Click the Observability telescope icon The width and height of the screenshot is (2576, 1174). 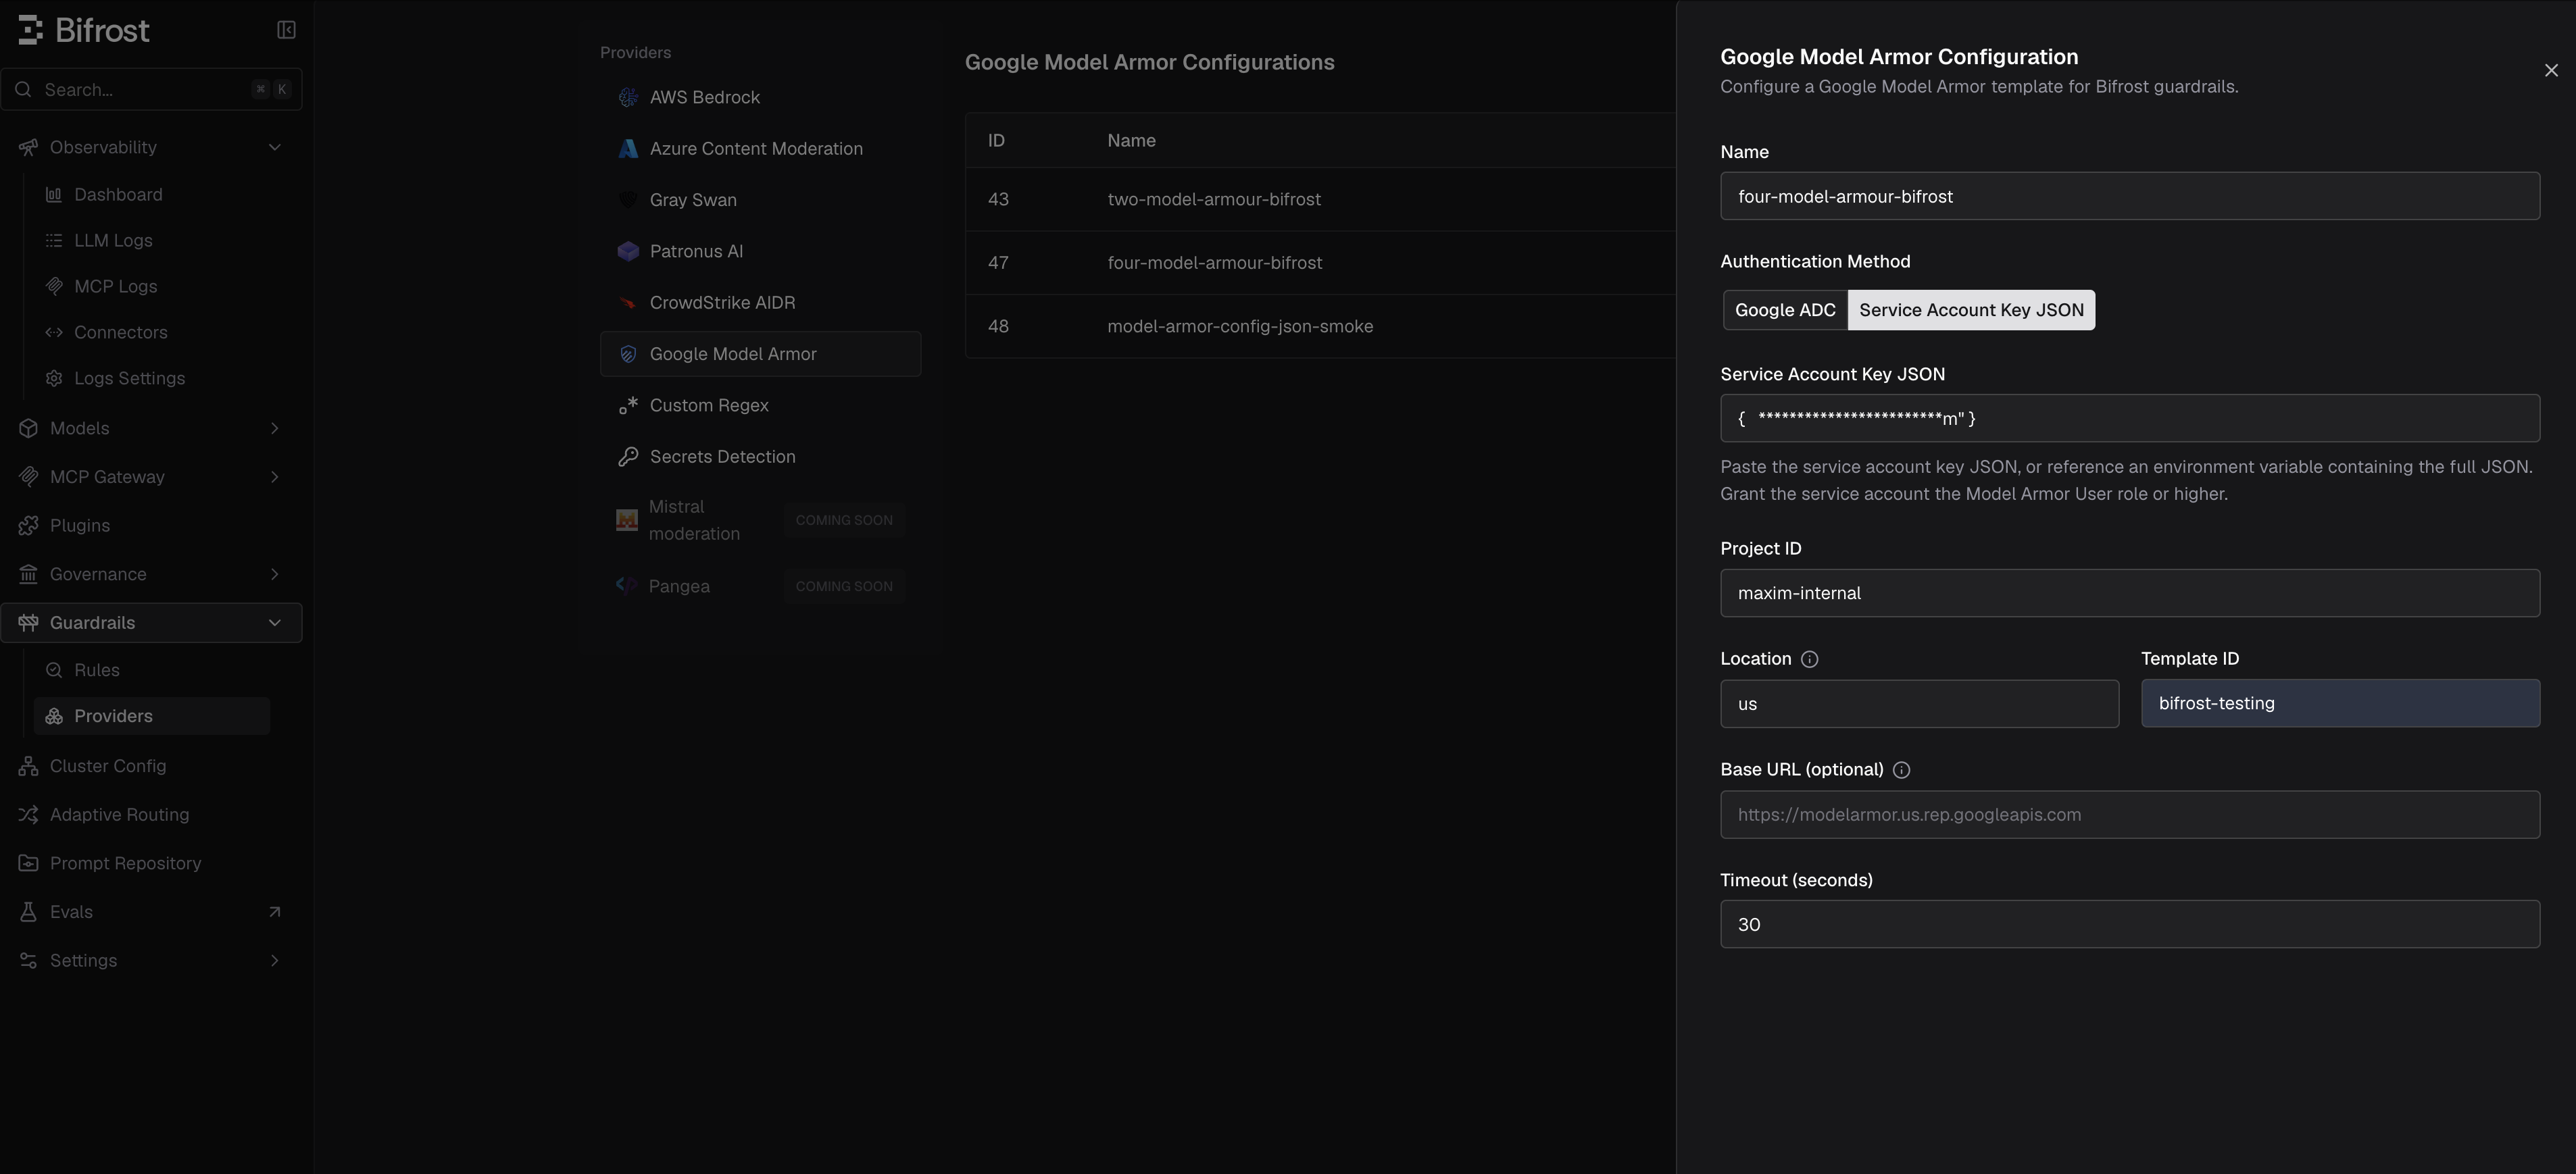(x=28, y=147)
